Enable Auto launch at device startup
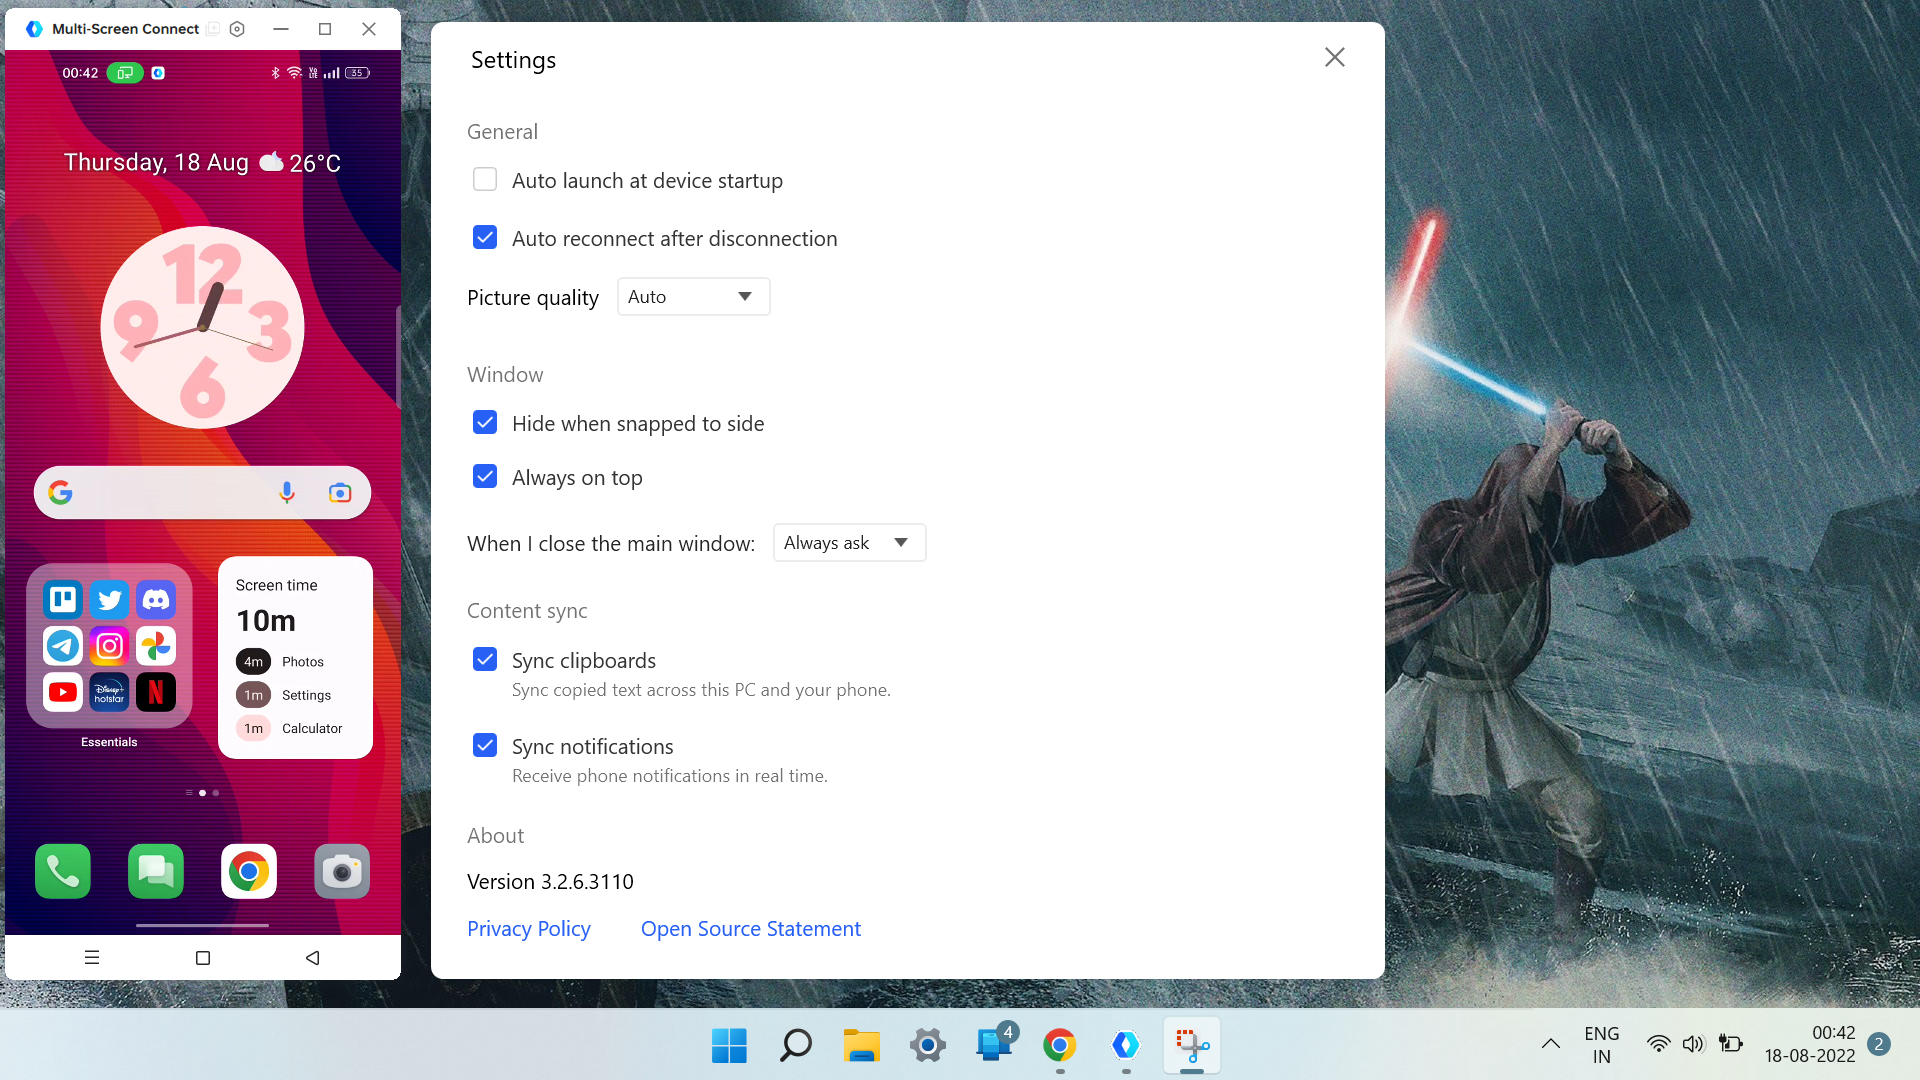The height and width of the screenshot is (1080, 1920). 485,180
